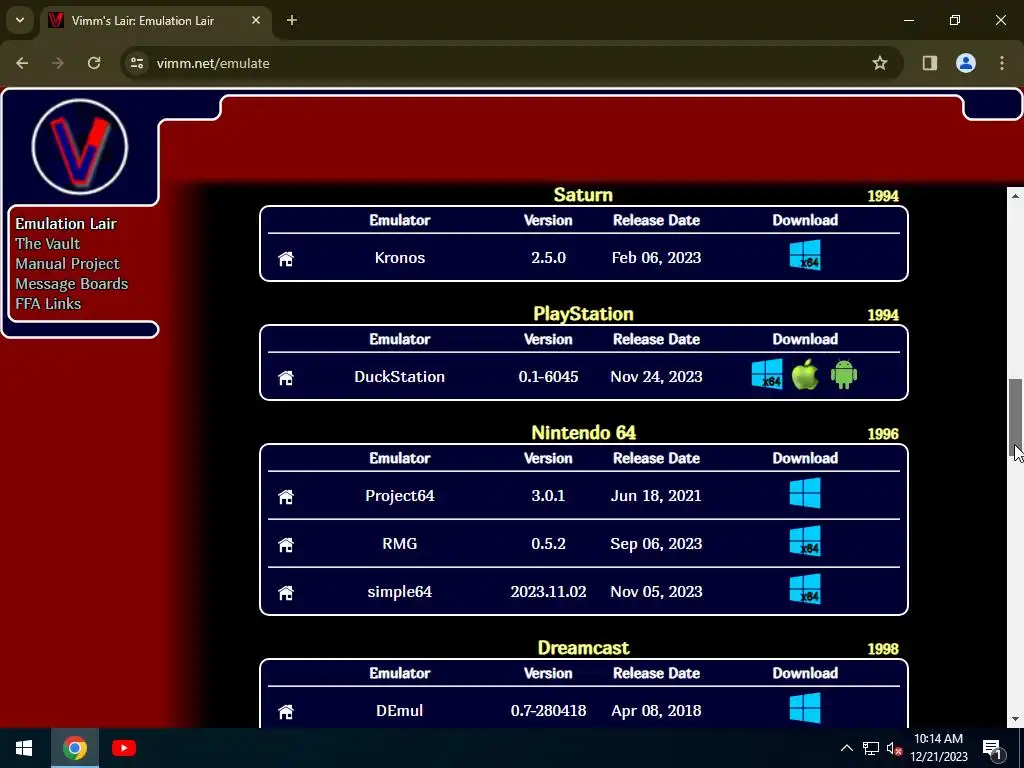The image size is (1024, 768).
Task: Download Kronos Windows x64 build
Action: (805, 255)
